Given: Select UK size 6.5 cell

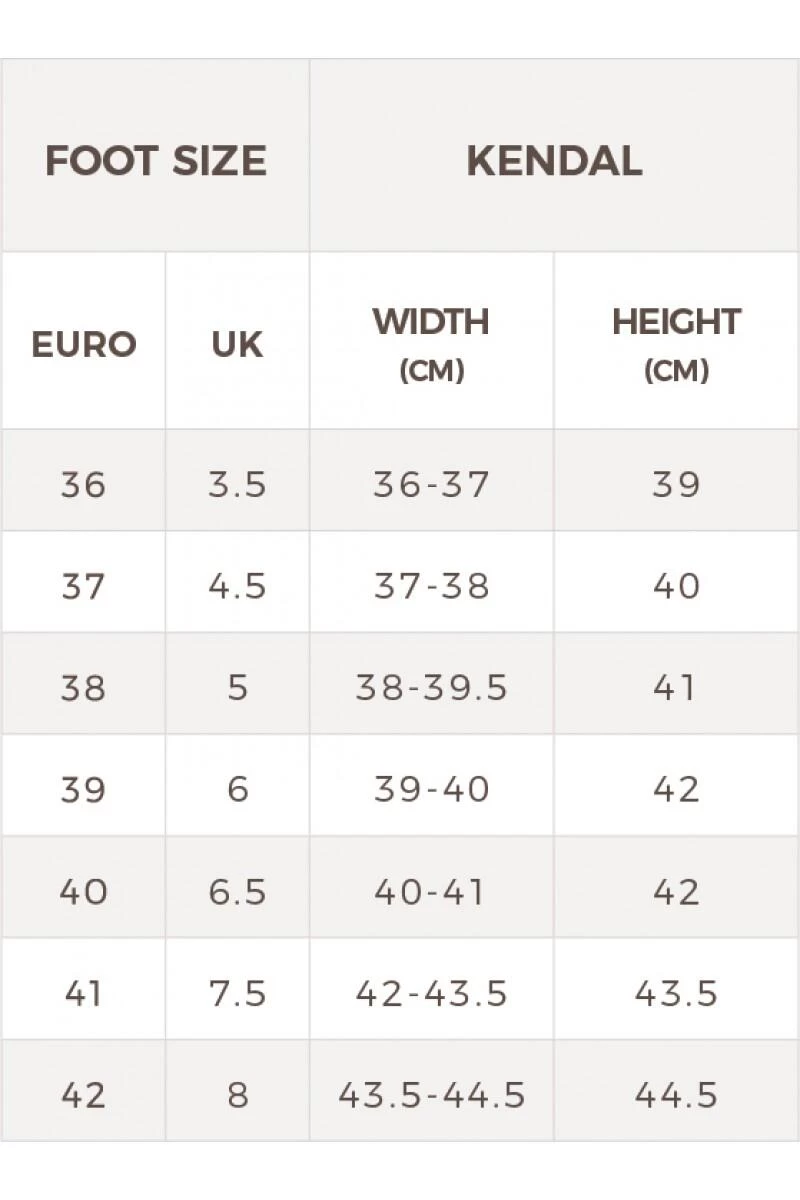Looking at the screenshot, I should click(x=237, y=891).
